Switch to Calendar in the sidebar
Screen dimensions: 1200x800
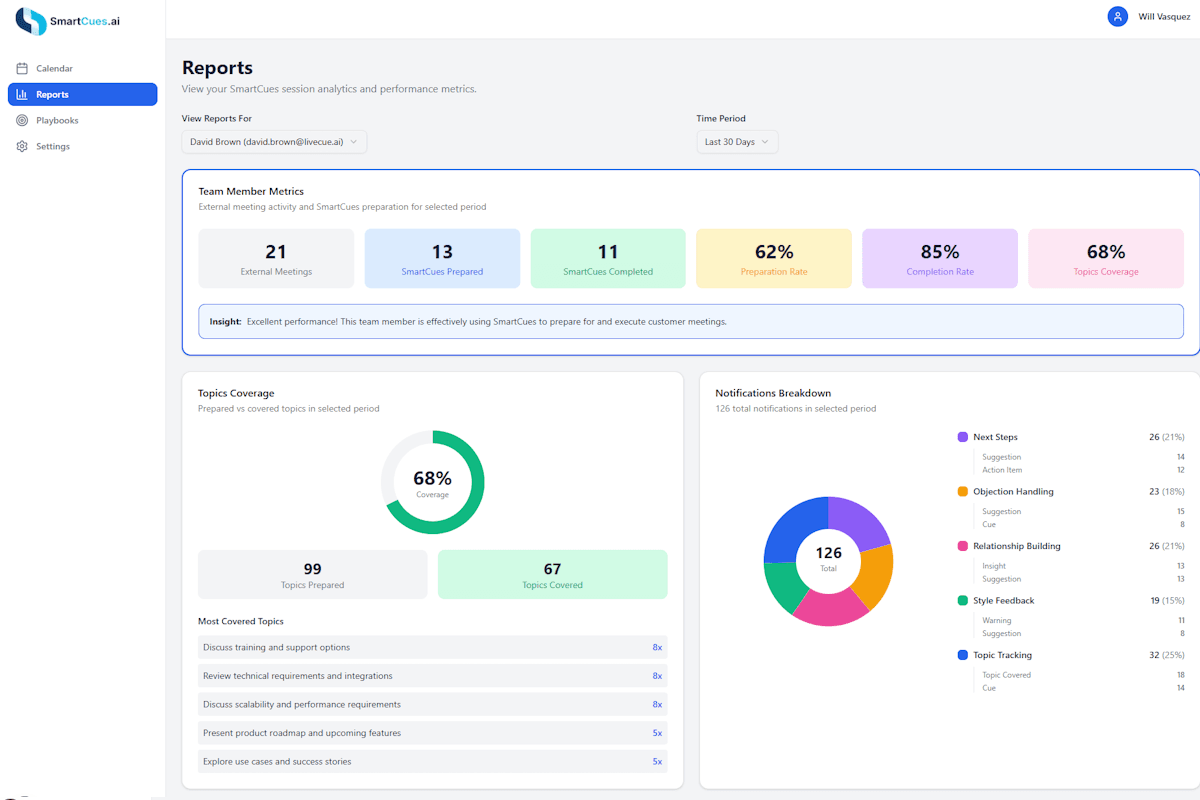click(x=57, y=68)
